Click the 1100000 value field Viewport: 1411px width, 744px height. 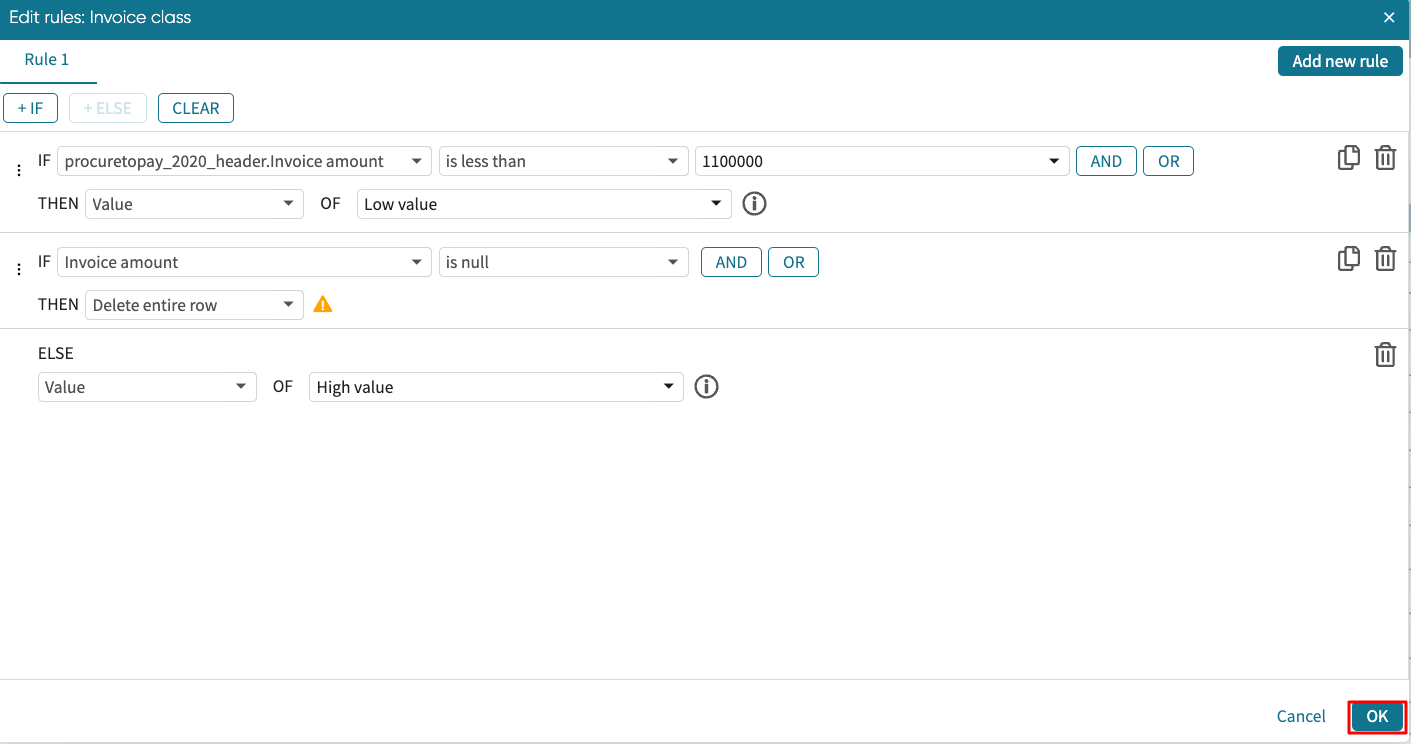870,161
